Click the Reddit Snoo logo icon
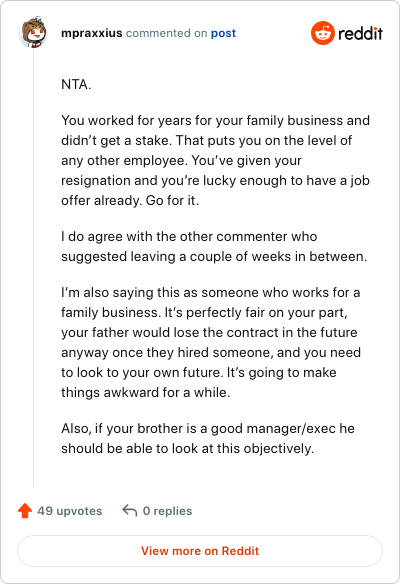400x584 pixels. [323, 33]
